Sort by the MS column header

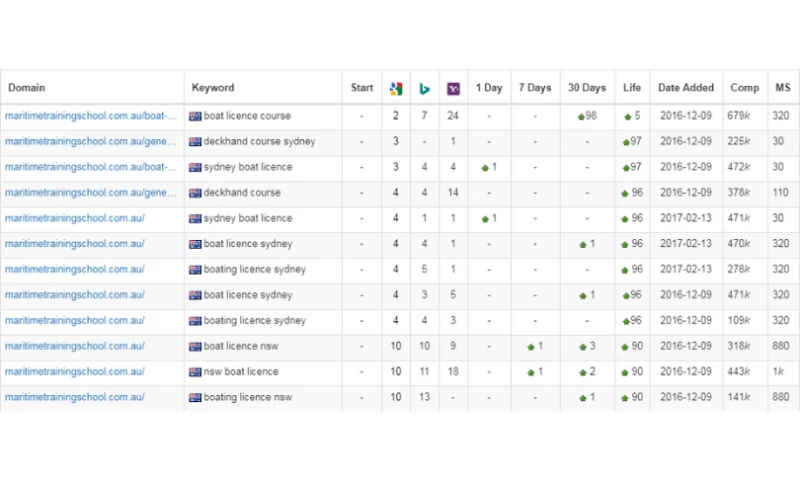coord(781,88)
